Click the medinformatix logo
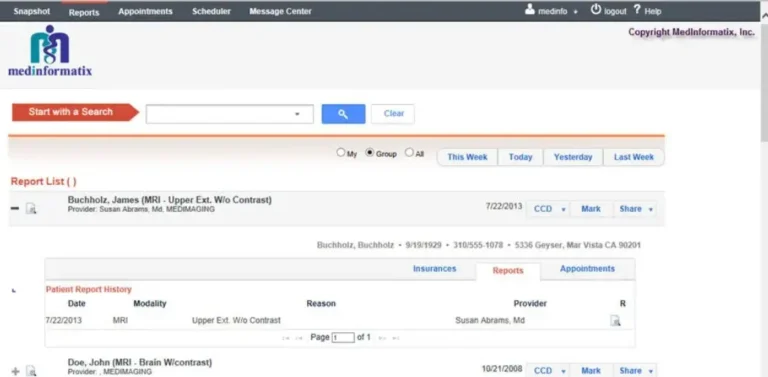Image resolution: width=768 pixels, height=377 pixels. click(x=50, y=51)
